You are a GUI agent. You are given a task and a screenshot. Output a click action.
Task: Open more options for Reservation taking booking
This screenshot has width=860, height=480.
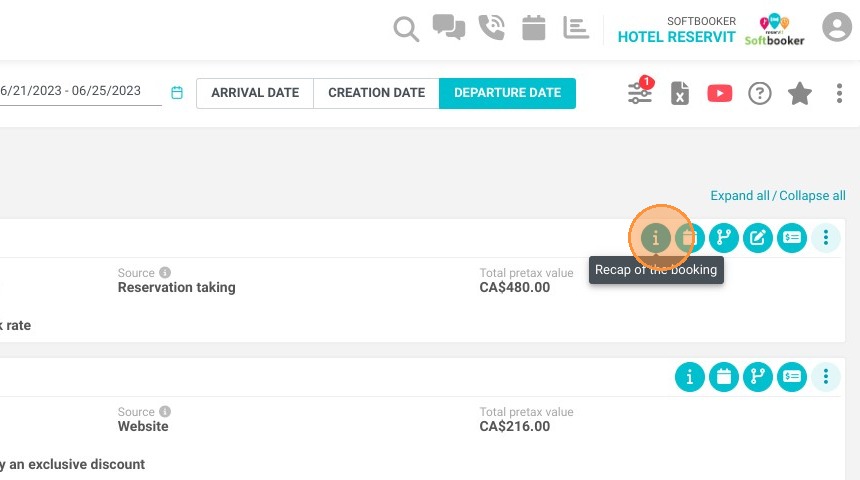(x=826, y=238)
